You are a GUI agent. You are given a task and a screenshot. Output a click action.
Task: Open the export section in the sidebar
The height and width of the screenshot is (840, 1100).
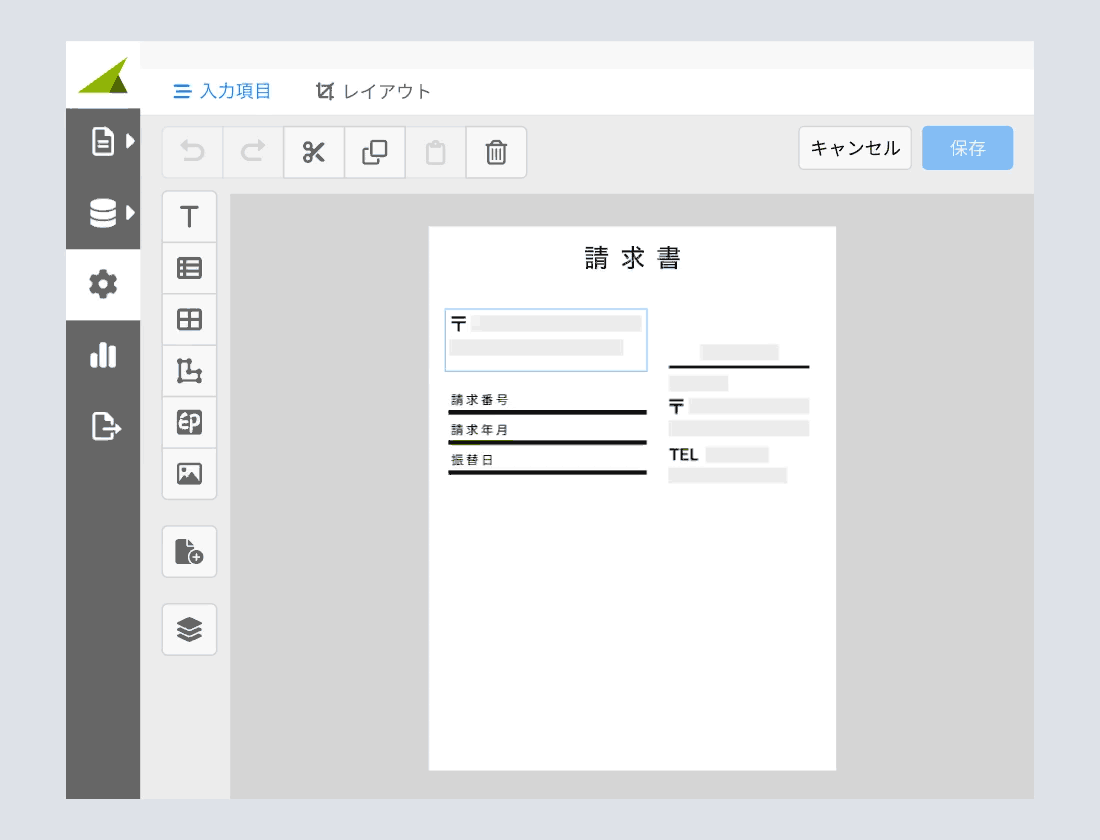coord(103,425)
